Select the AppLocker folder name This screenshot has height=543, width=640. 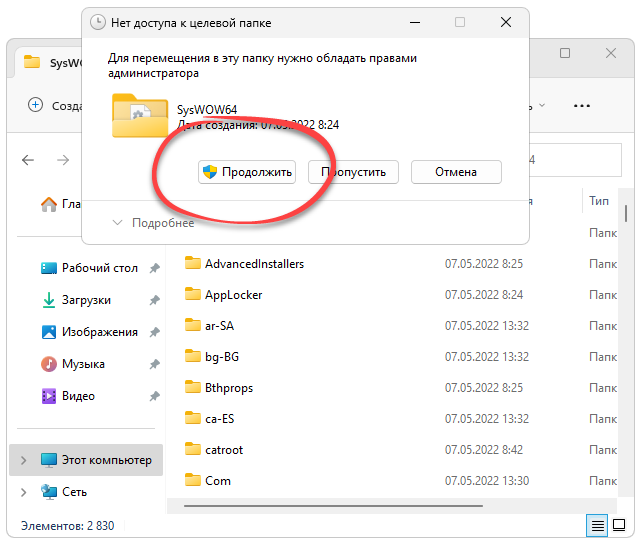coord(233,295)
